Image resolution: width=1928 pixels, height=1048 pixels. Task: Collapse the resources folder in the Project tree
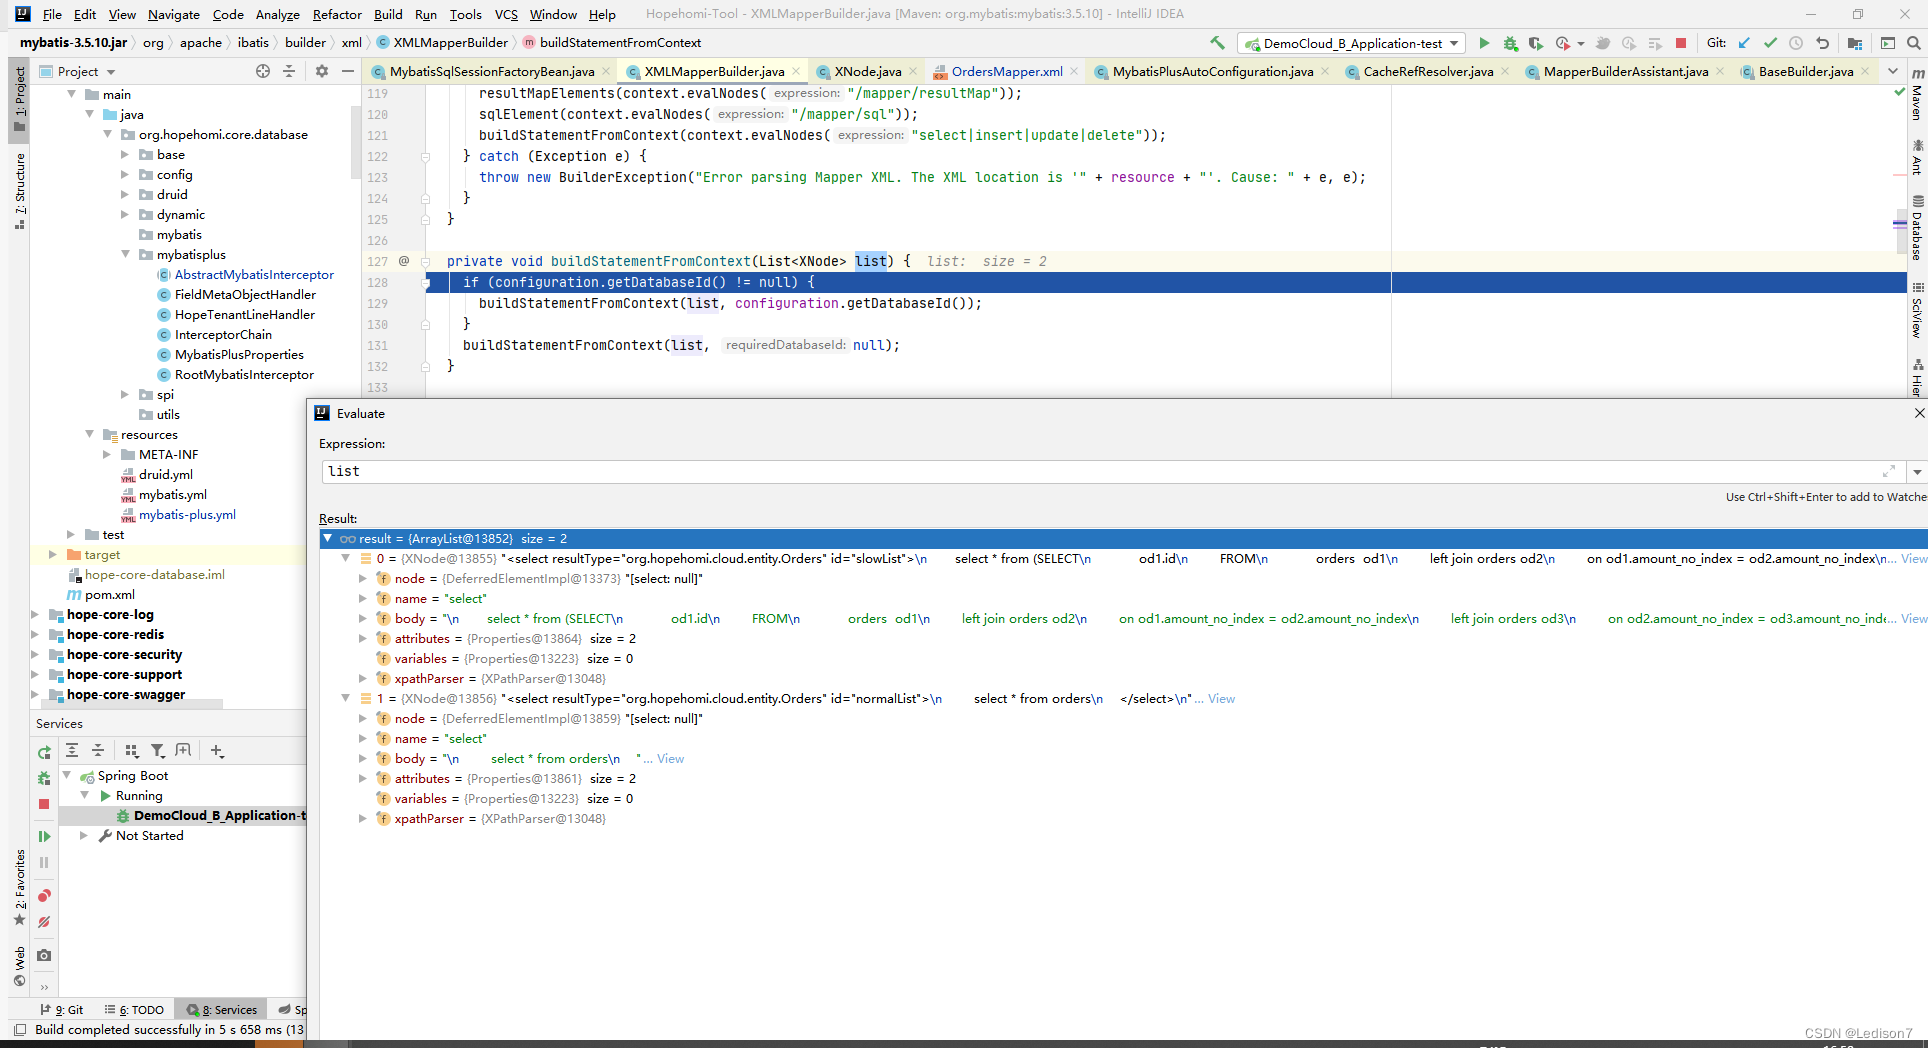tap(89, 434)
